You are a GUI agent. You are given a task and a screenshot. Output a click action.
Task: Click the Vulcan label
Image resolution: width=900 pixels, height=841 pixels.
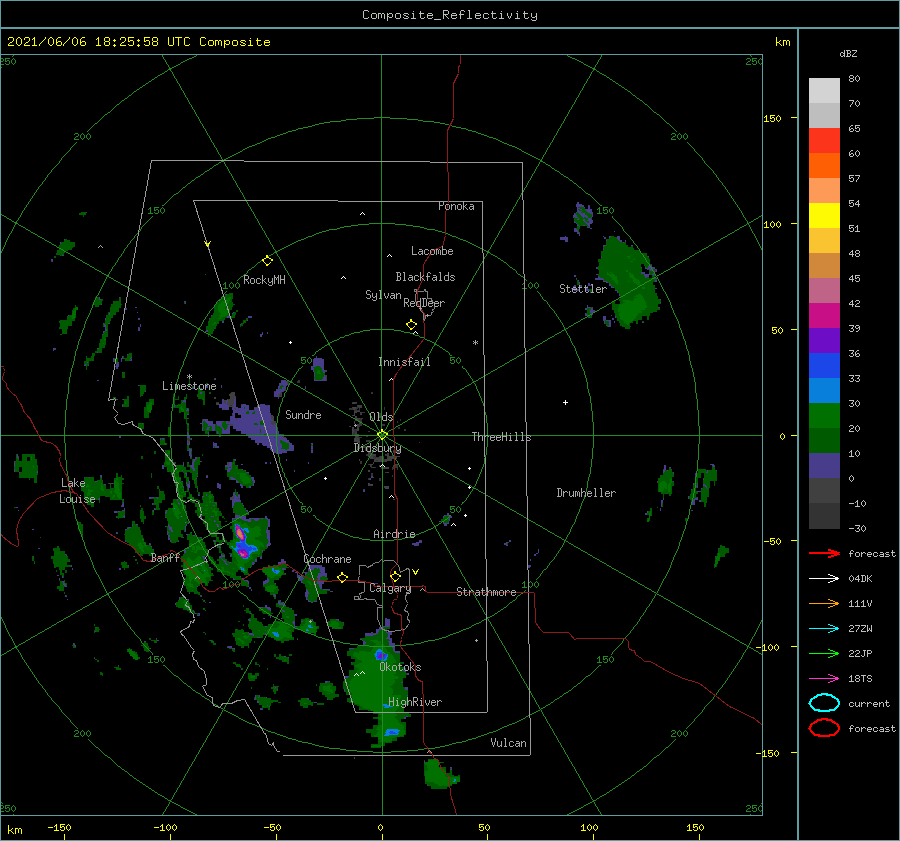tap(509, 743)
